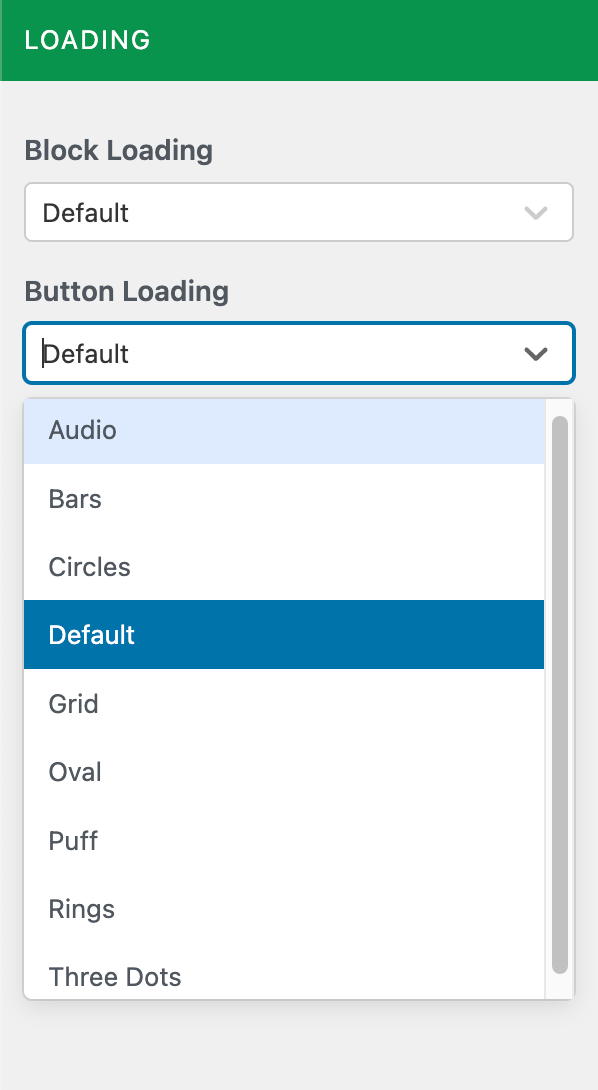
Task: Pick the Puff loading animation
Action: 284,840
